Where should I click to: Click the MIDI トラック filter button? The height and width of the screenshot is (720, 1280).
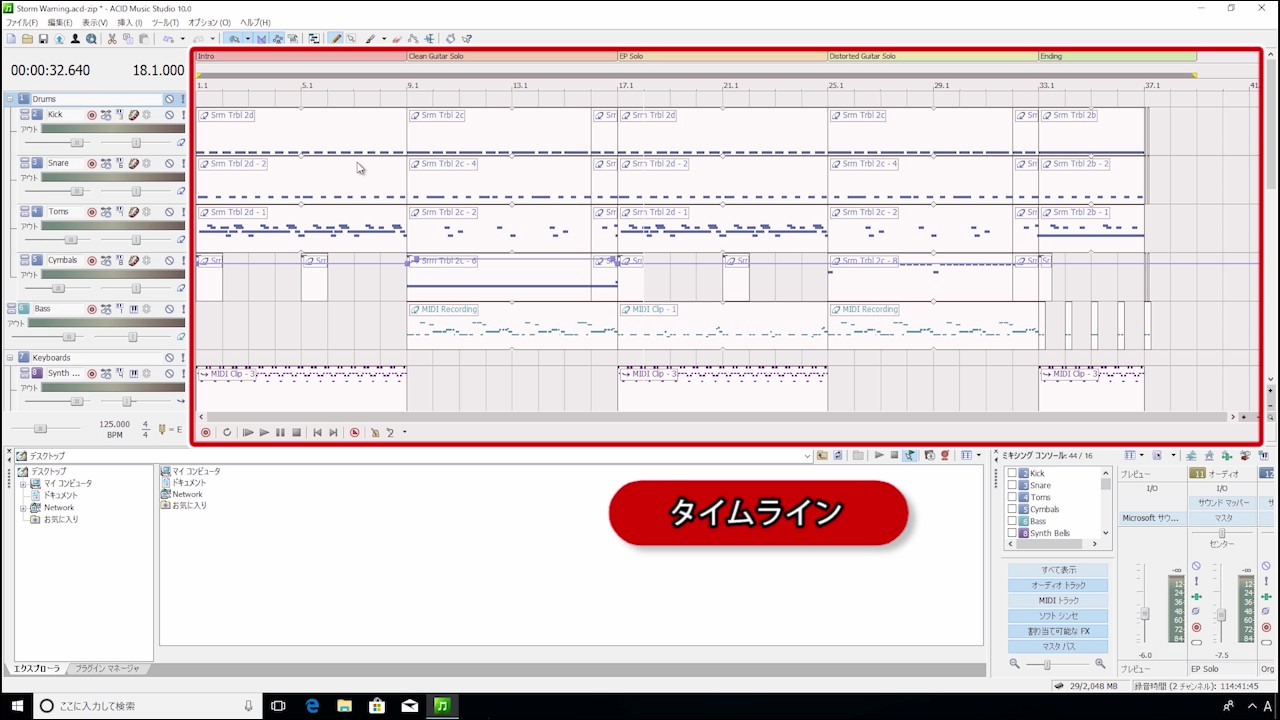[1058, 600]
